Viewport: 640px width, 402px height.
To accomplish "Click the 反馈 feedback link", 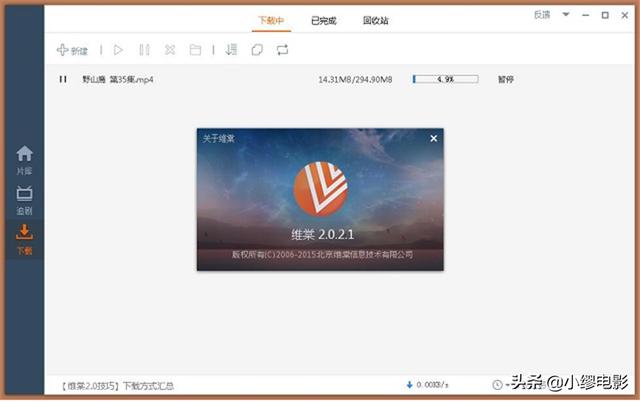I will pos(542,15).
